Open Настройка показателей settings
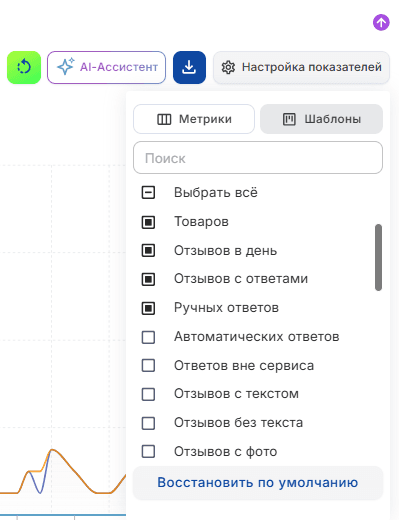Screen dimensions: 399x520 click(x=301, y=67)
